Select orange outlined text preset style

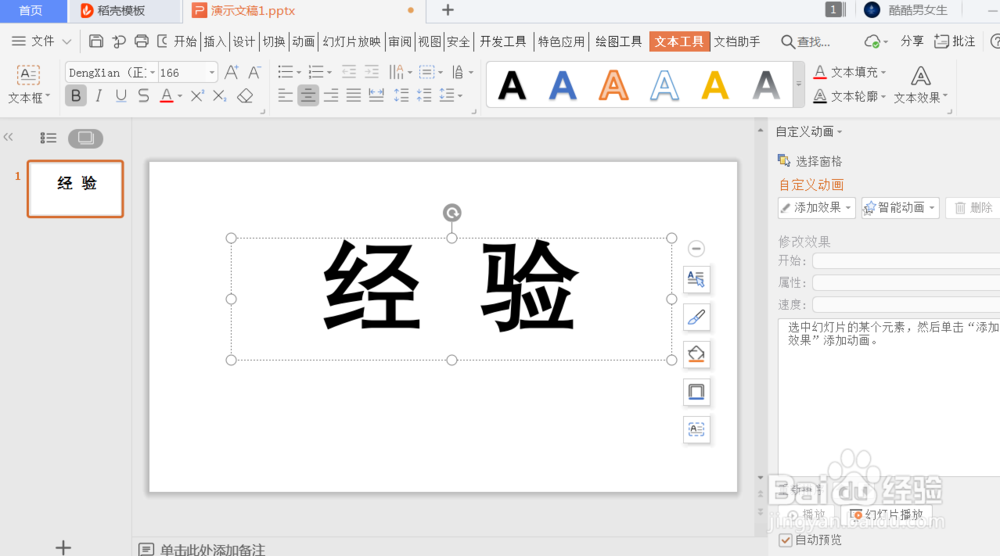coord(614,85)
